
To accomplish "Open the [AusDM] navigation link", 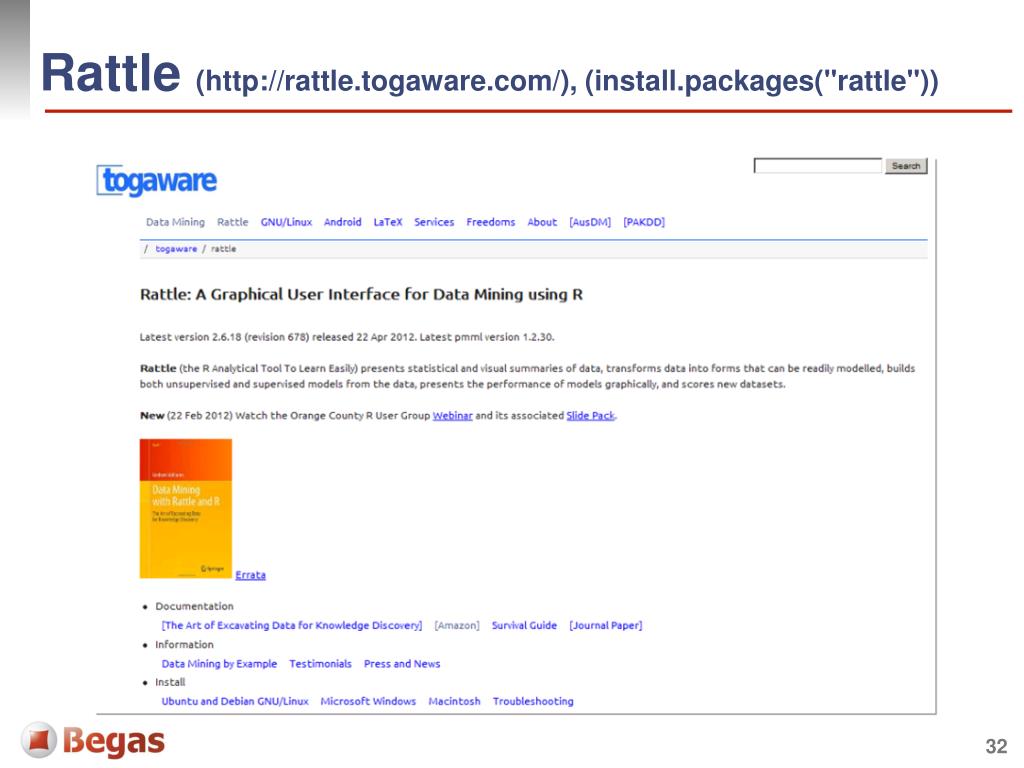I will (590, 222).
